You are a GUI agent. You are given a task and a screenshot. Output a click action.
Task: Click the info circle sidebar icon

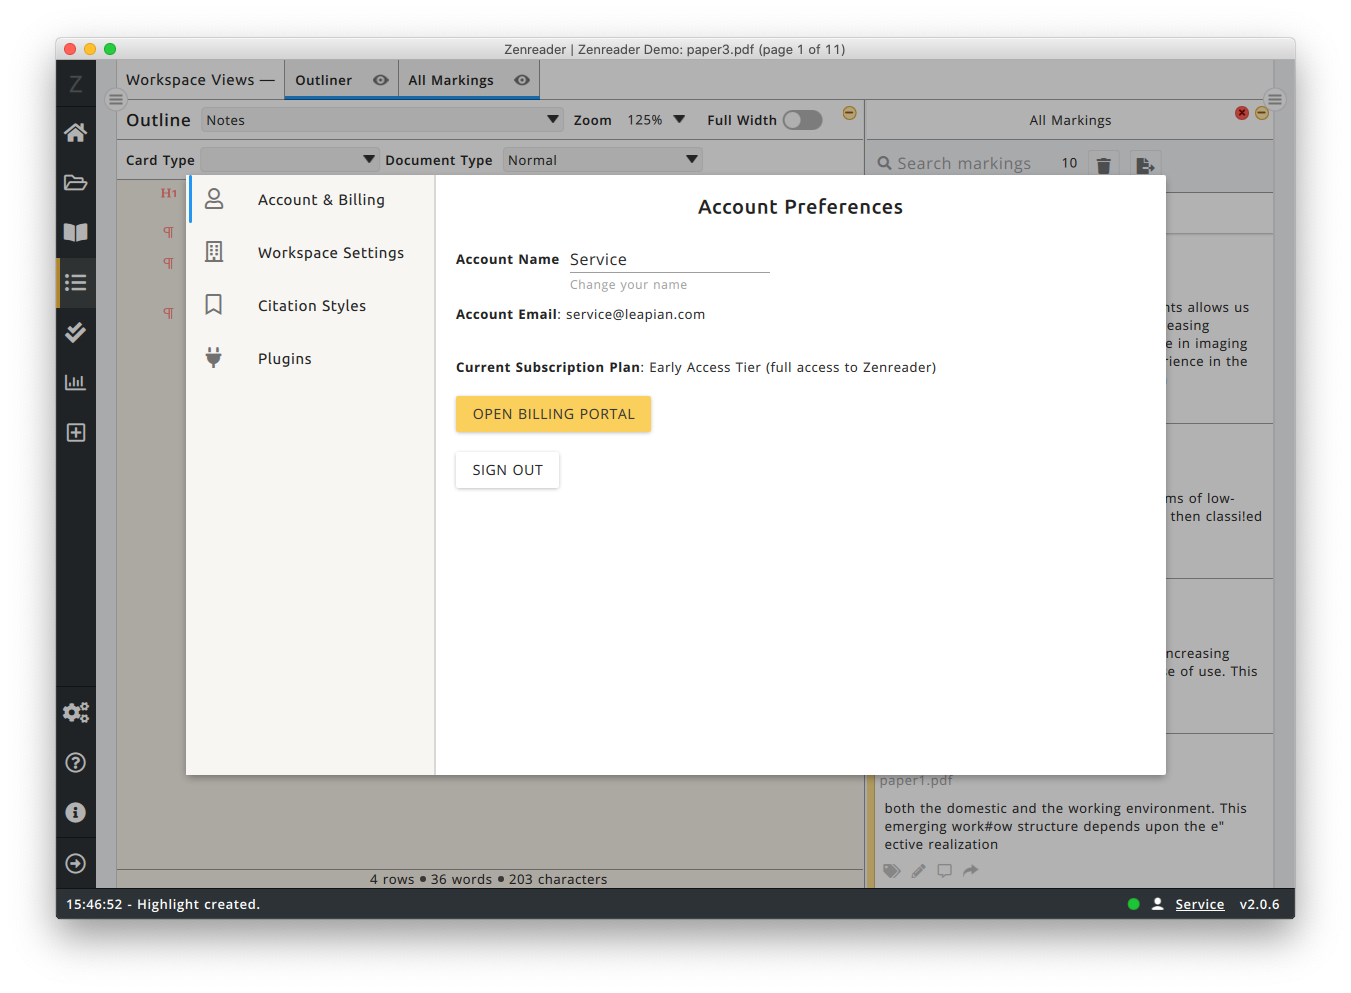coord(75,812)
